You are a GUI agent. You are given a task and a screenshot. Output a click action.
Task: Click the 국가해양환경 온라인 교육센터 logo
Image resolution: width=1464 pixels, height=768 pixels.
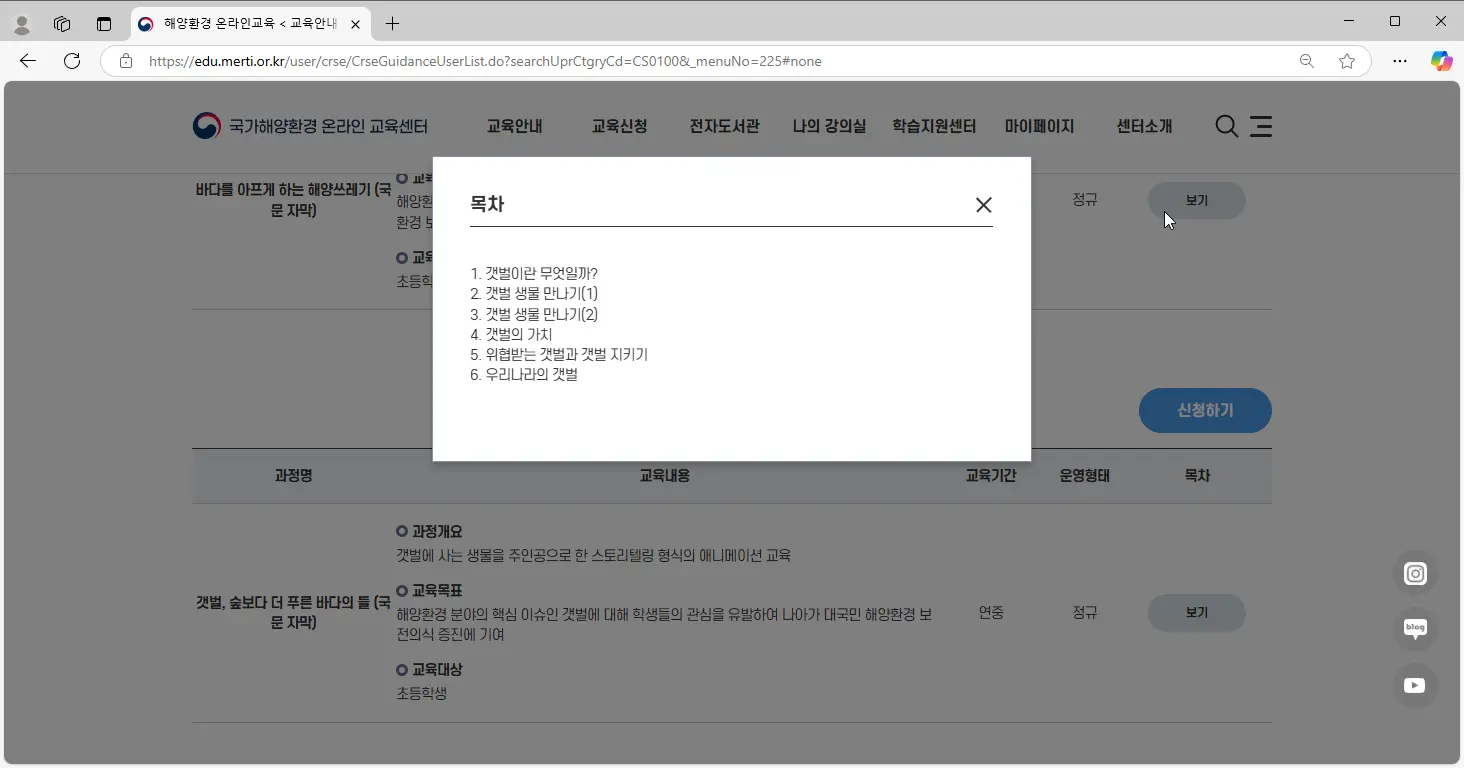311,125
